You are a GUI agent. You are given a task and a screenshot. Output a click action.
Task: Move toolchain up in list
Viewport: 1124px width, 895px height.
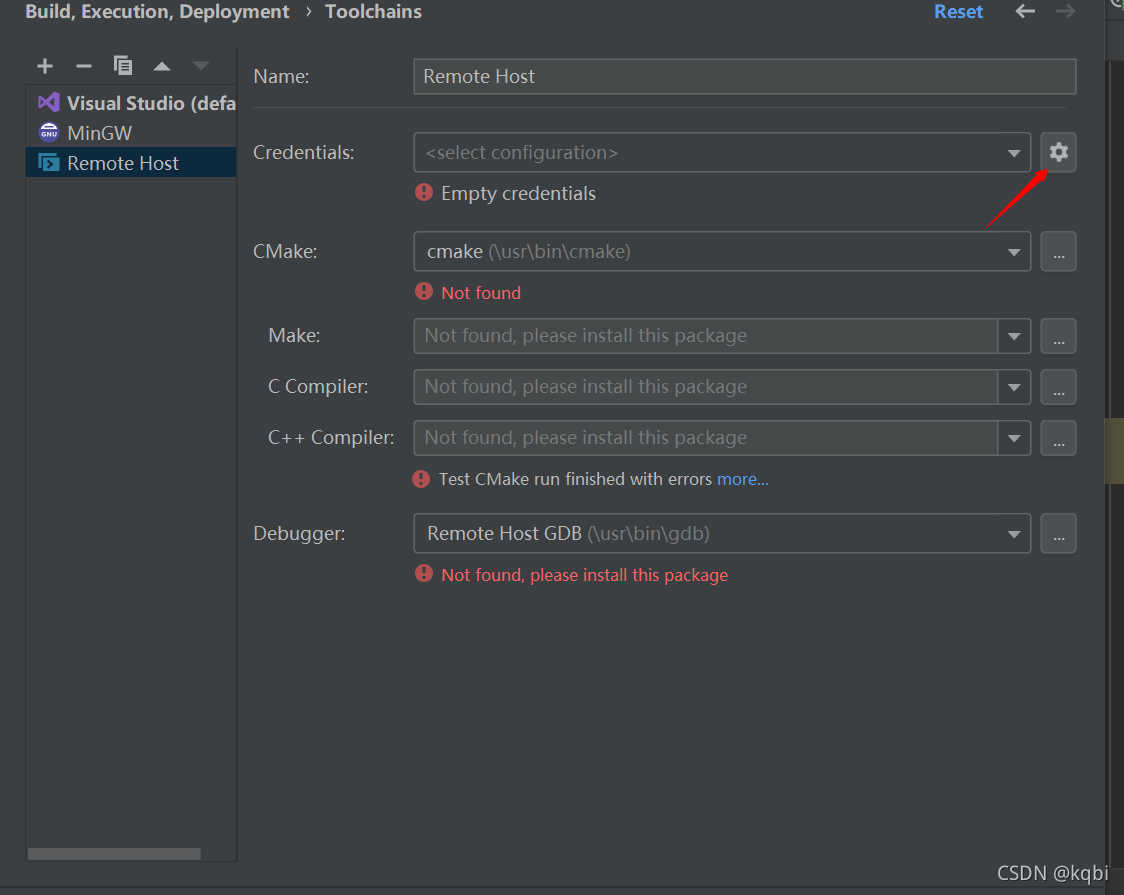click(162, 66)
